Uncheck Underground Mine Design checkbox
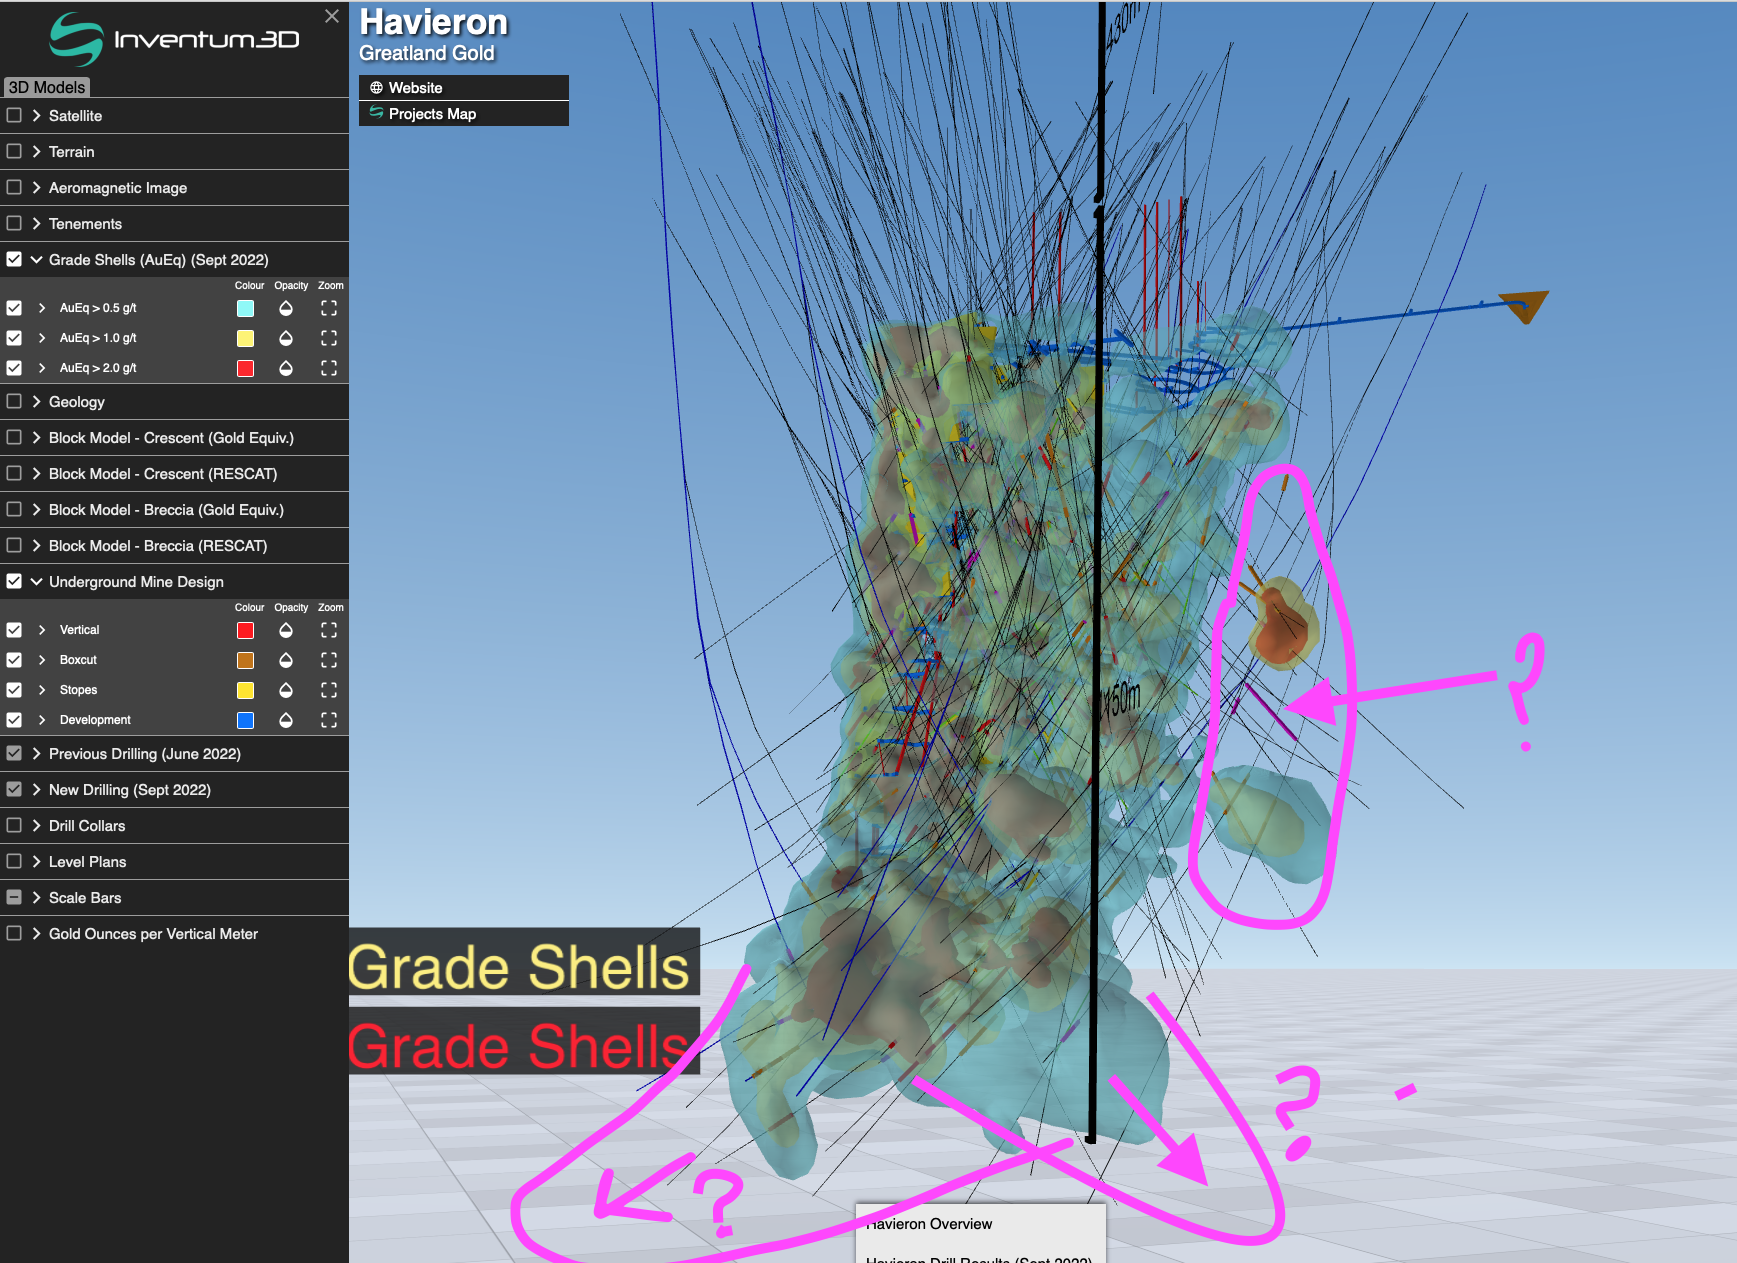This screenshot has width=1737, height=1263. click(14, 581)
